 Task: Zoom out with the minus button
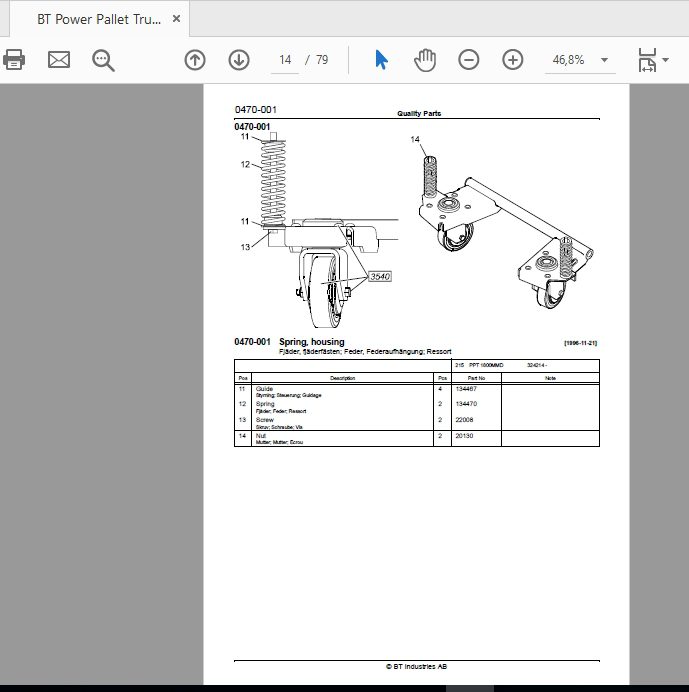[x=469, y=60]
